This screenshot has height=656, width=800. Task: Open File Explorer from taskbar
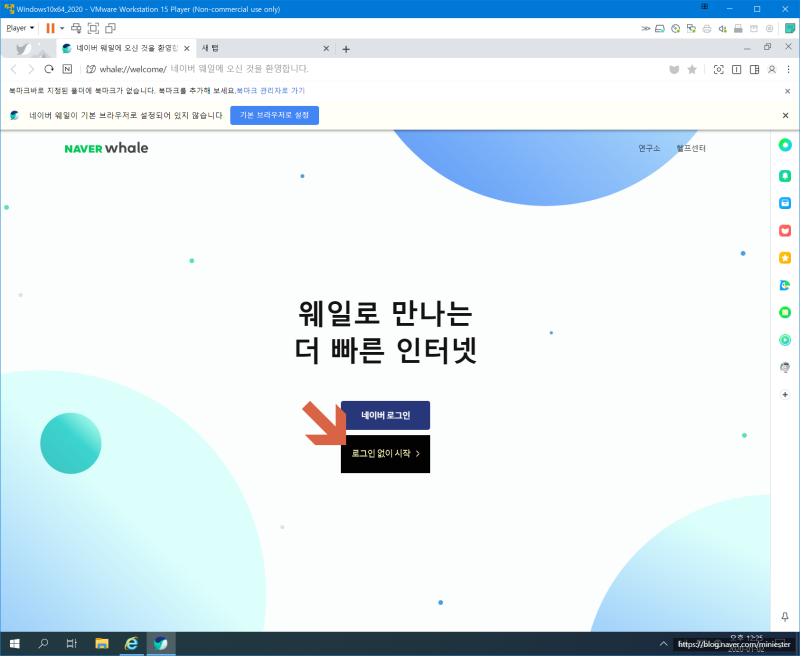102,644
